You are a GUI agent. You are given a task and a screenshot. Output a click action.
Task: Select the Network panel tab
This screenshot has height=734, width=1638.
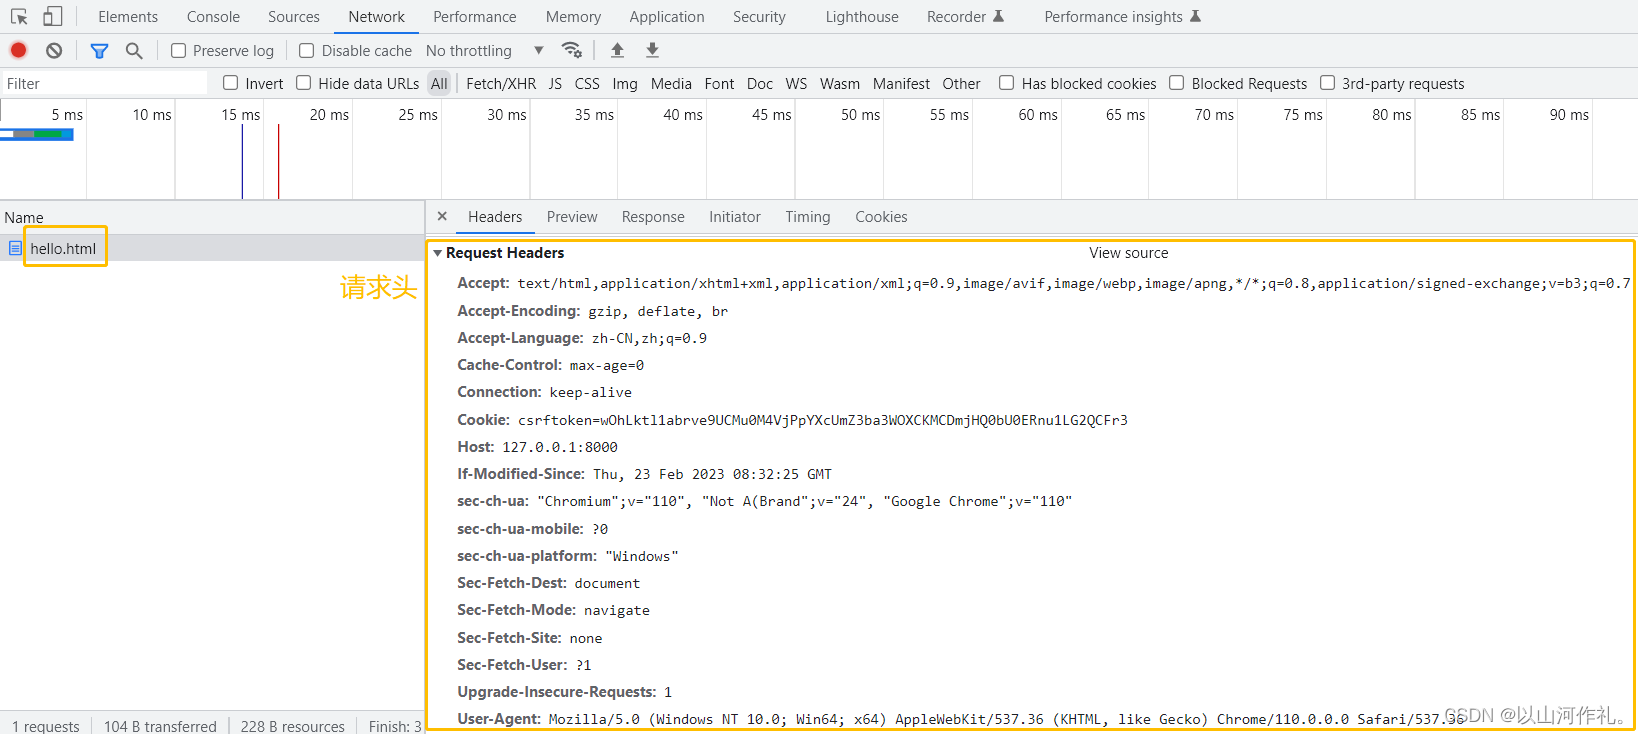[376, 17]
